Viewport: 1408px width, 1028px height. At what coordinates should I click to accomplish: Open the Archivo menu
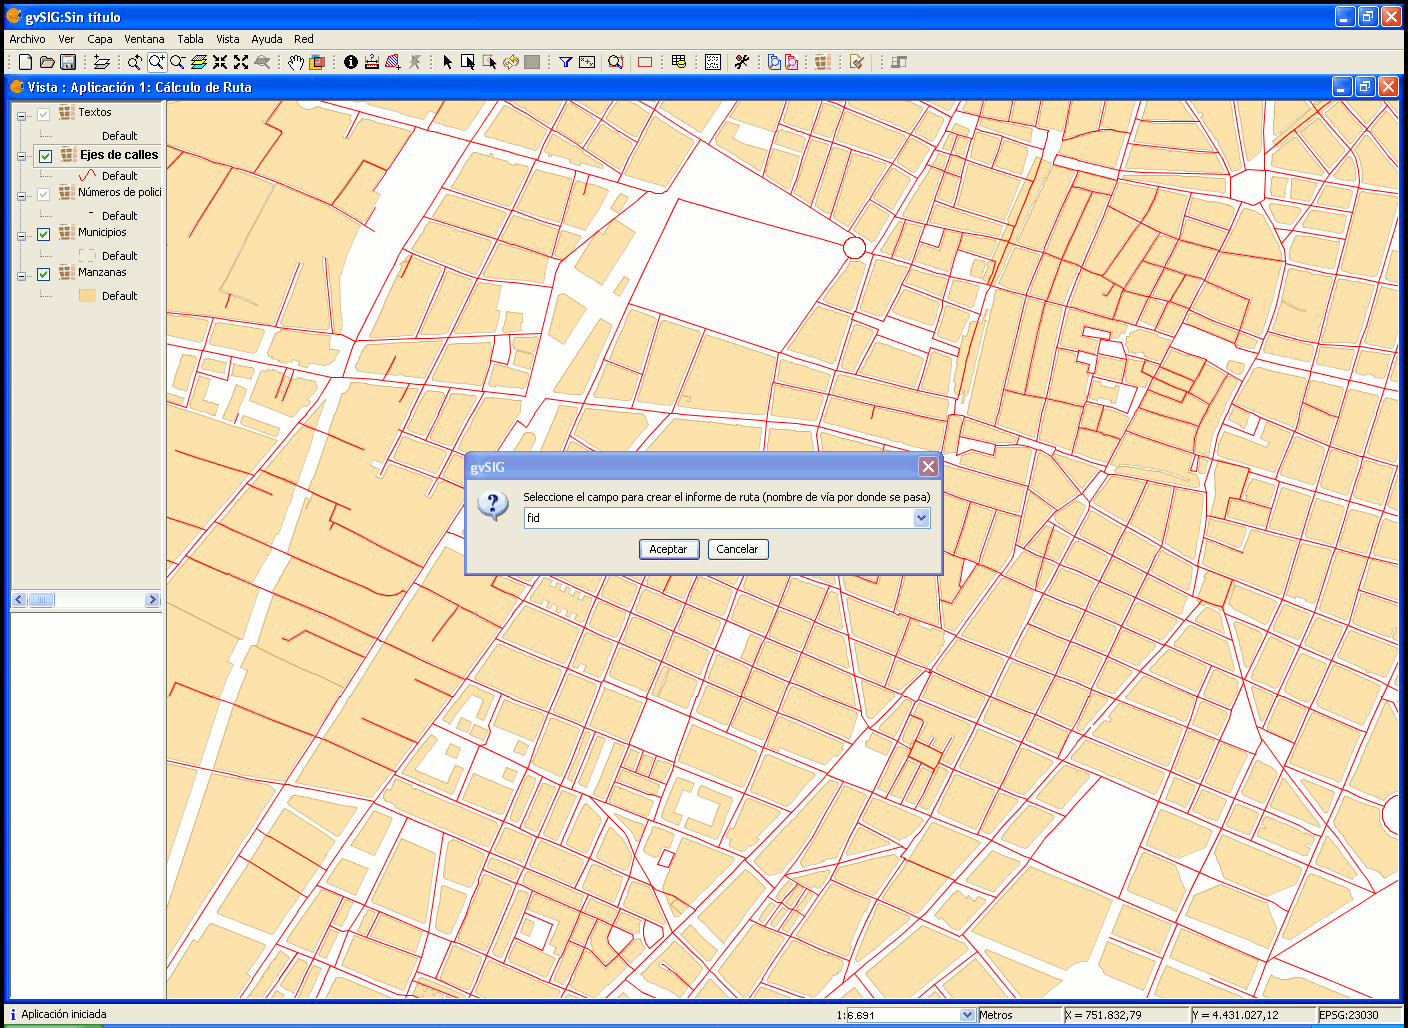(x=27, y=39)
